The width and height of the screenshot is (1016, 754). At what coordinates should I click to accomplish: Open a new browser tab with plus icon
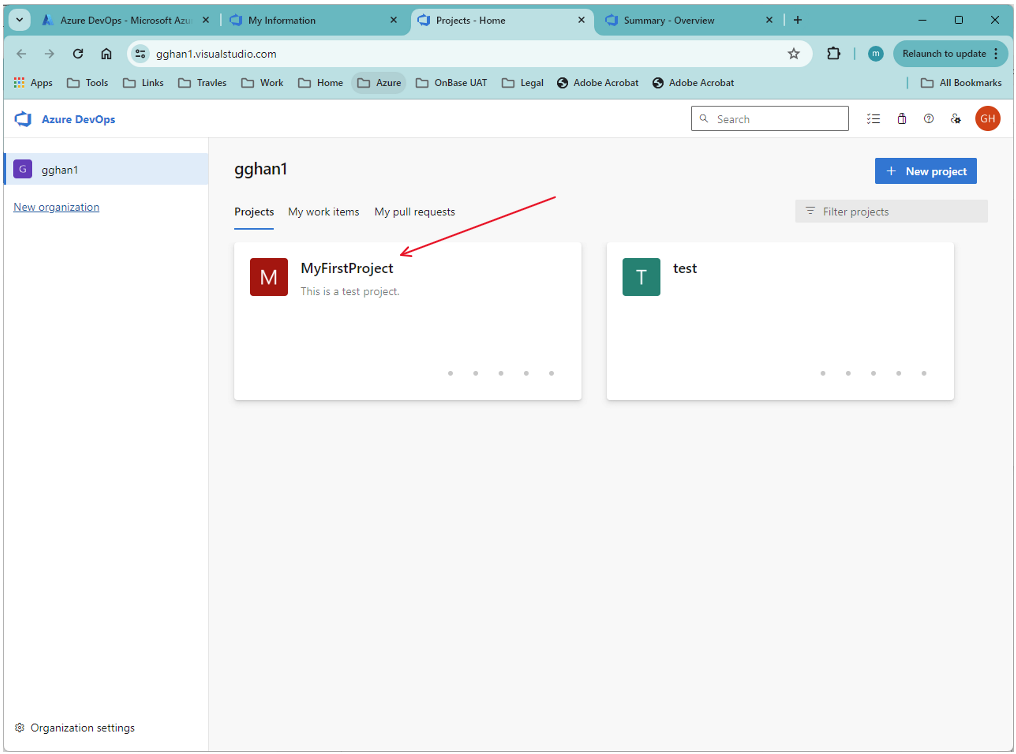pos(798,20)
